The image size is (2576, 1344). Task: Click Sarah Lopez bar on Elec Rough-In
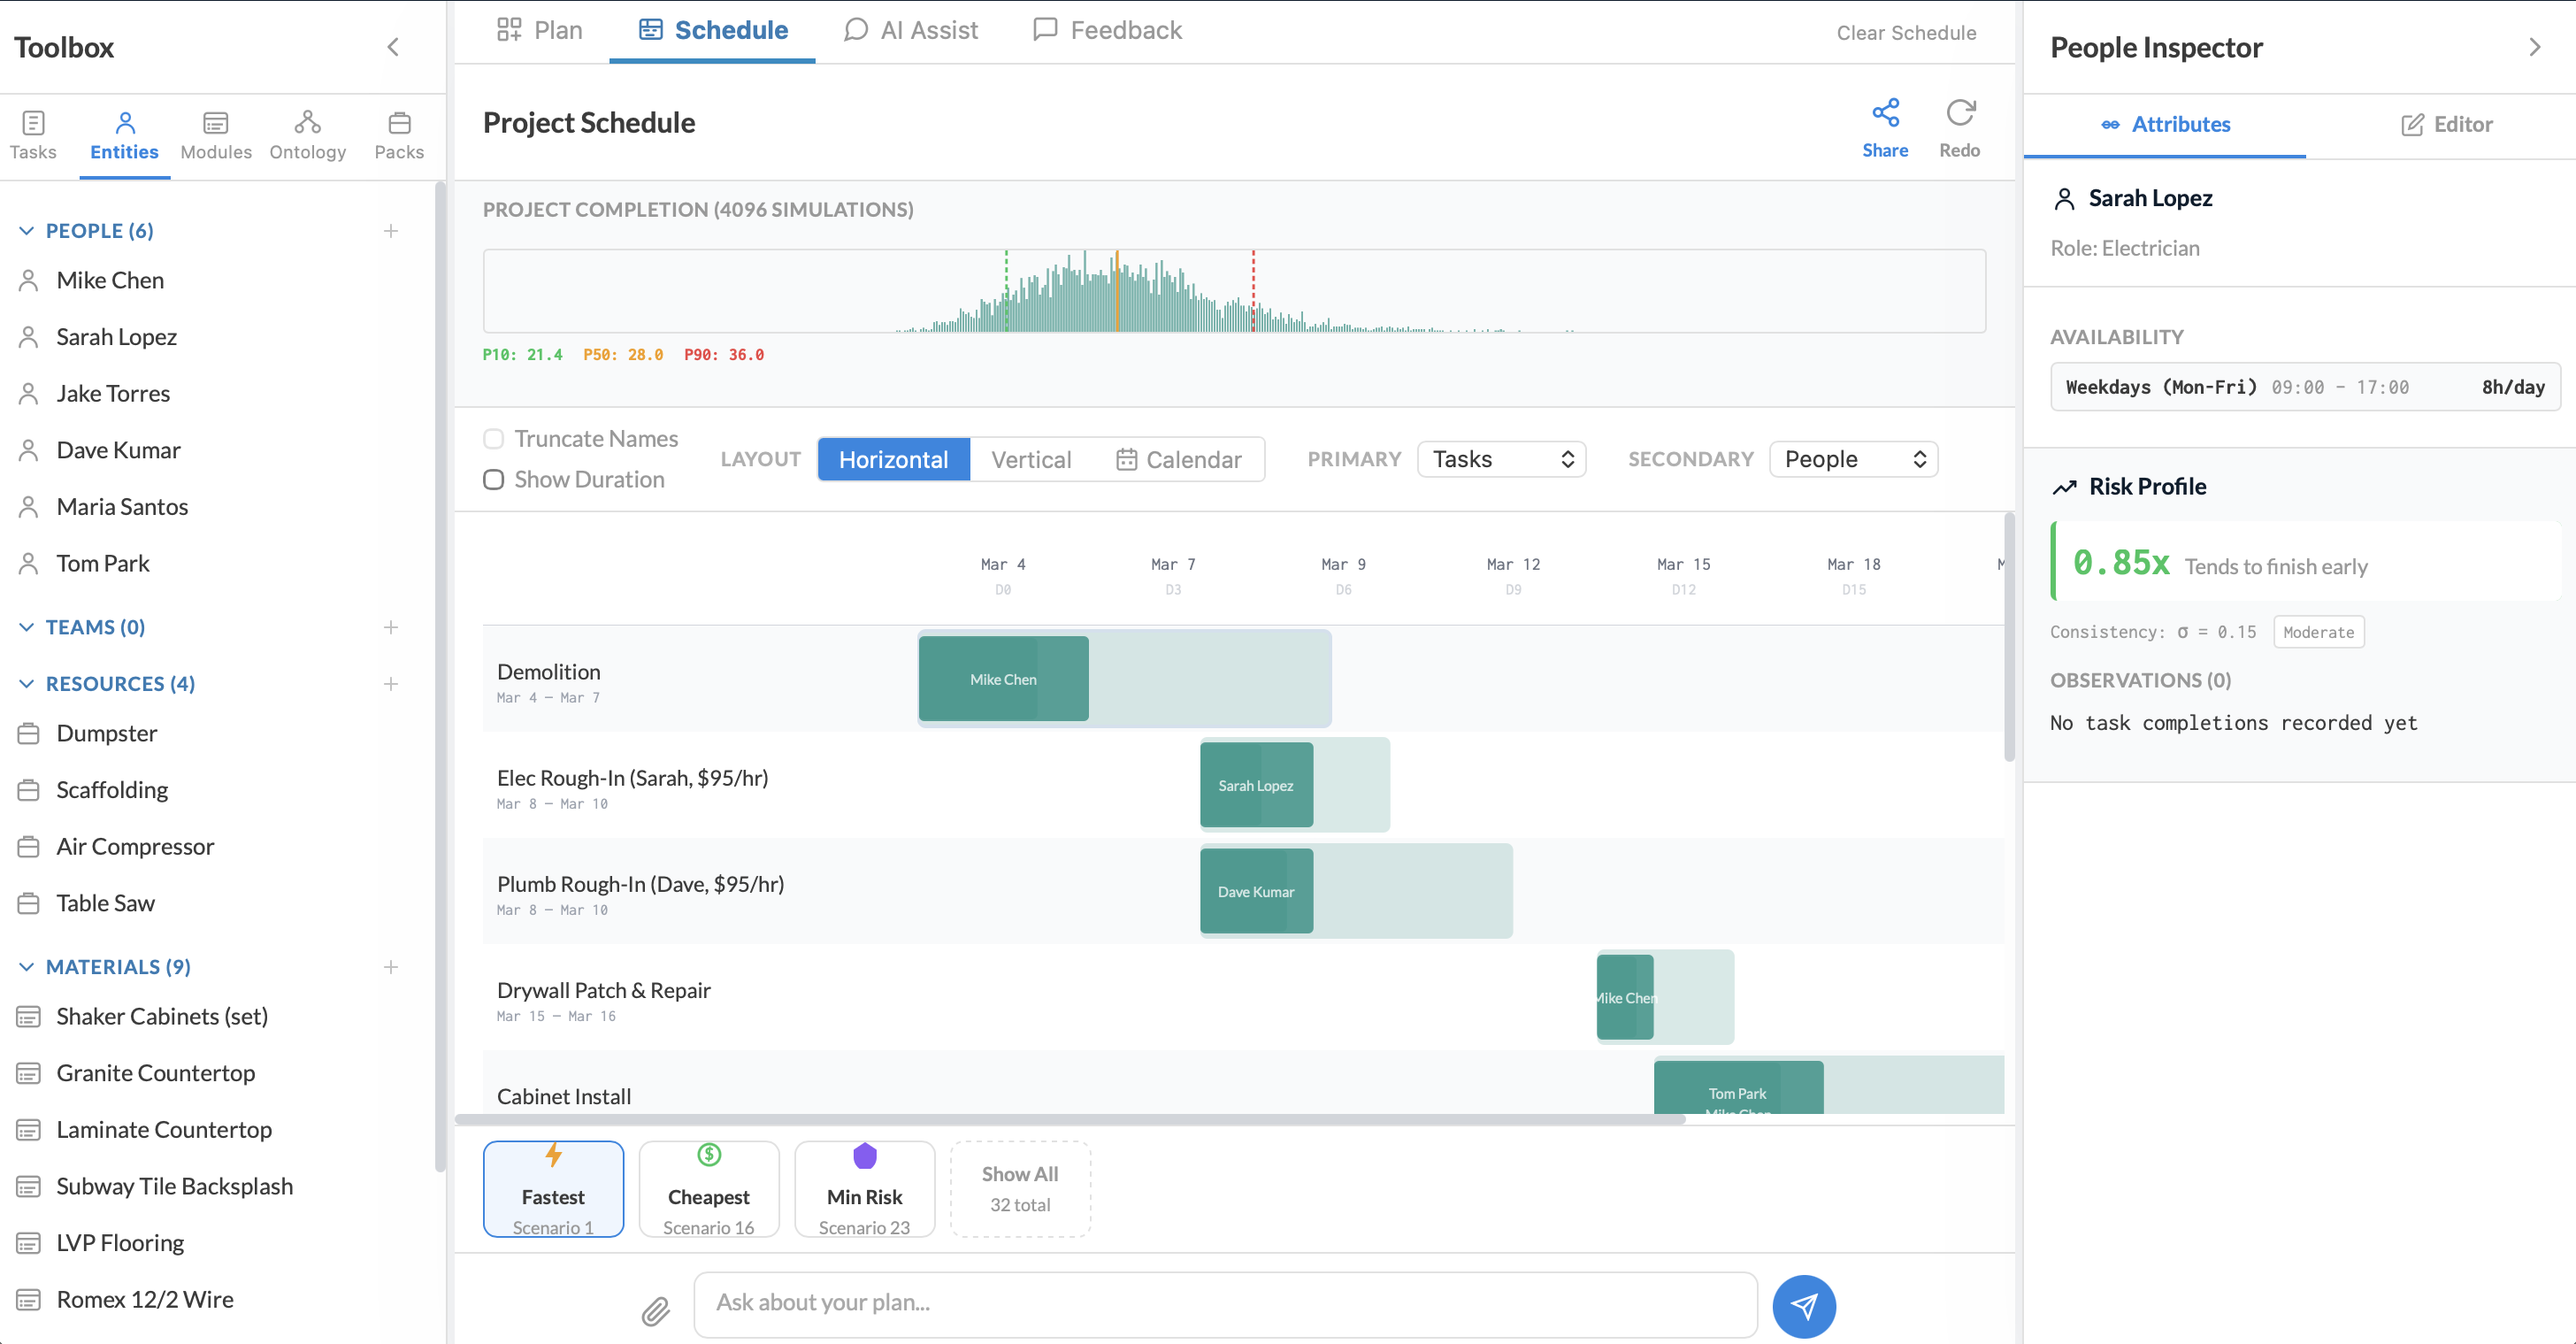point(1256,785)
